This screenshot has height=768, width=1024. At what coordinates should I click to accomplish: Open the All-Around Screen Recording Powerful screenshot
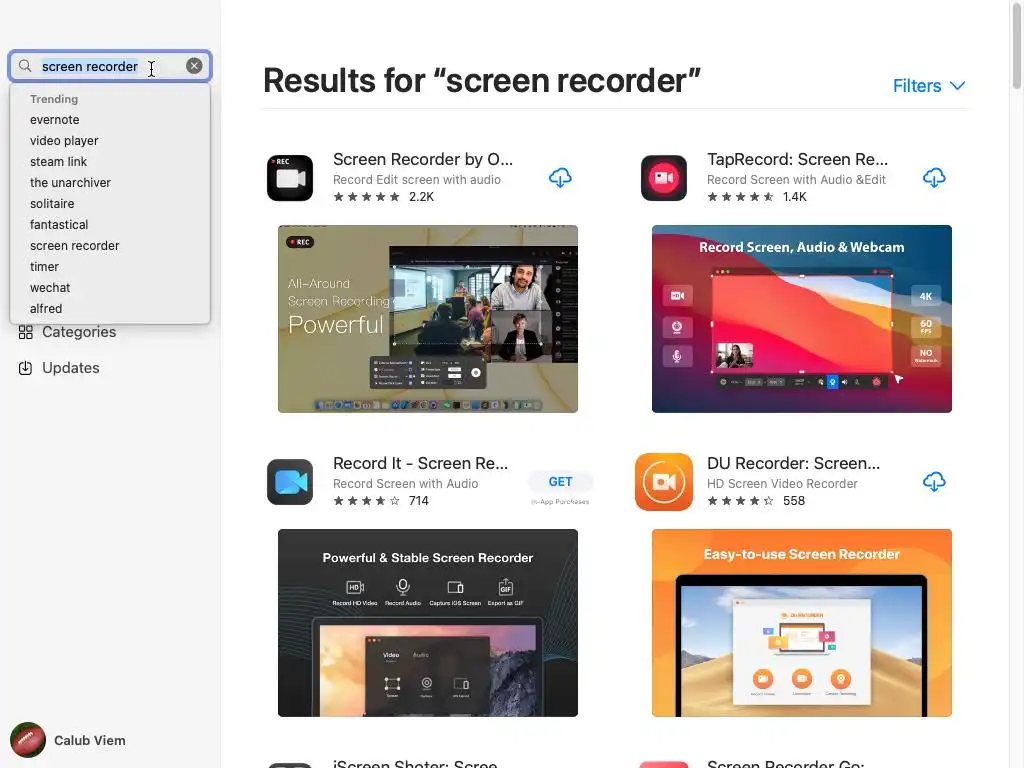(x=428, y=319)
